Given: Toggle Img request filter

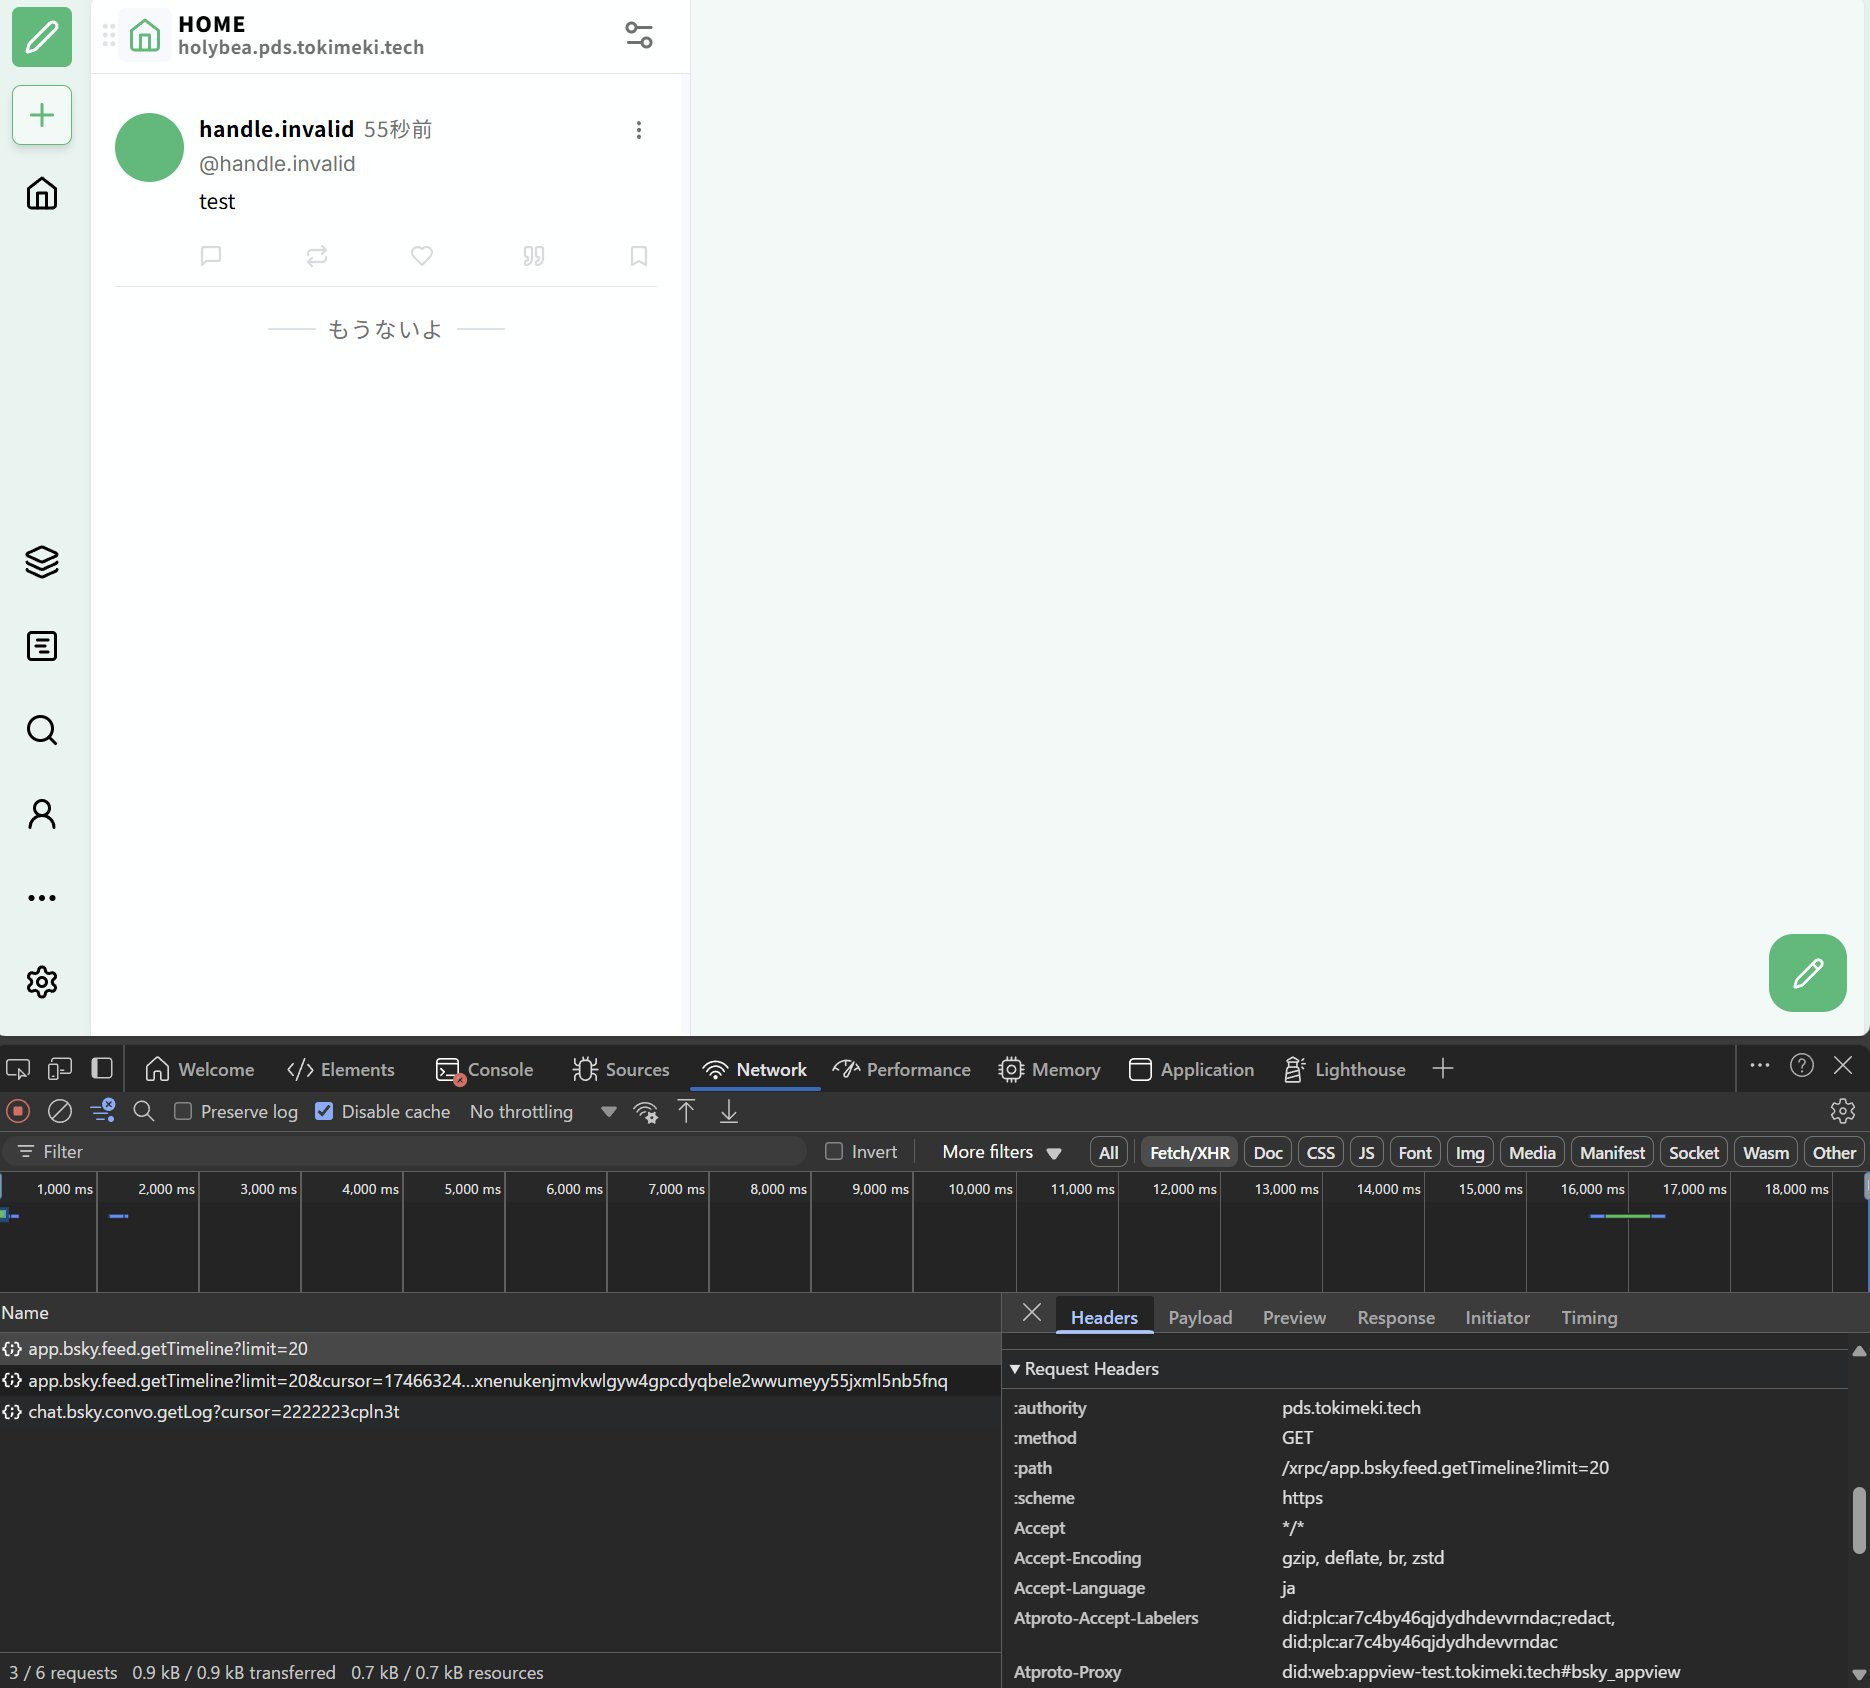Looking at the screenshot, I should (x=1470, y=1153).
